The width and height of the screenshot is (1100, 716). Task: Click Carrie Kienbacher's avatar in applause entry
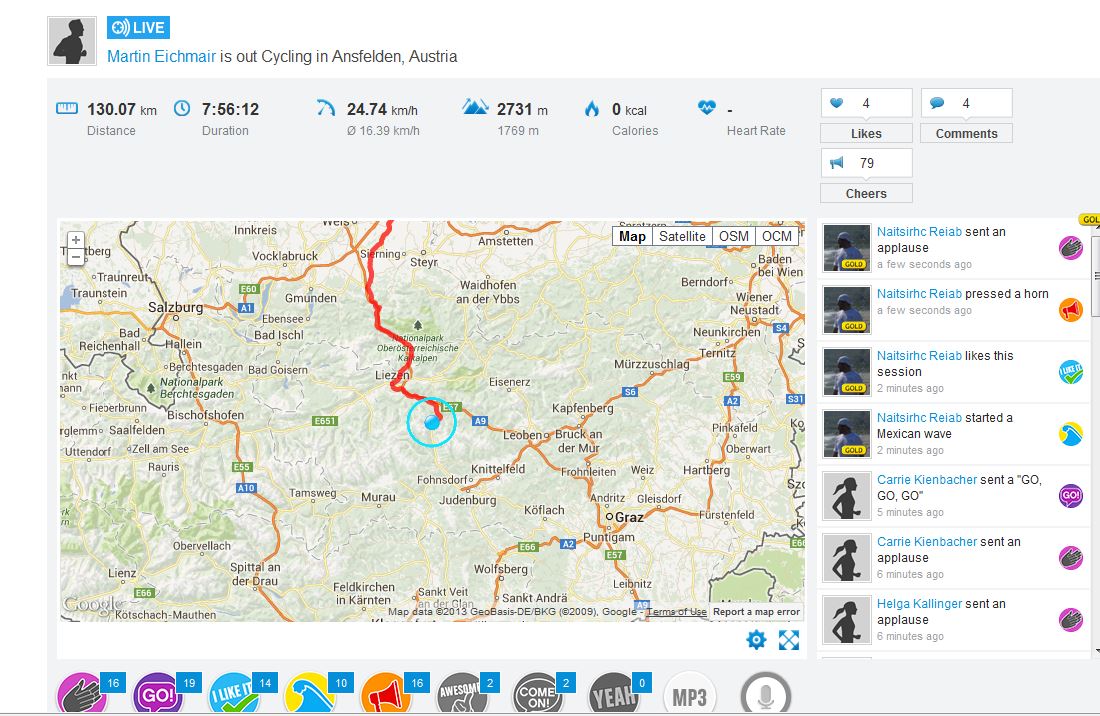847,558
